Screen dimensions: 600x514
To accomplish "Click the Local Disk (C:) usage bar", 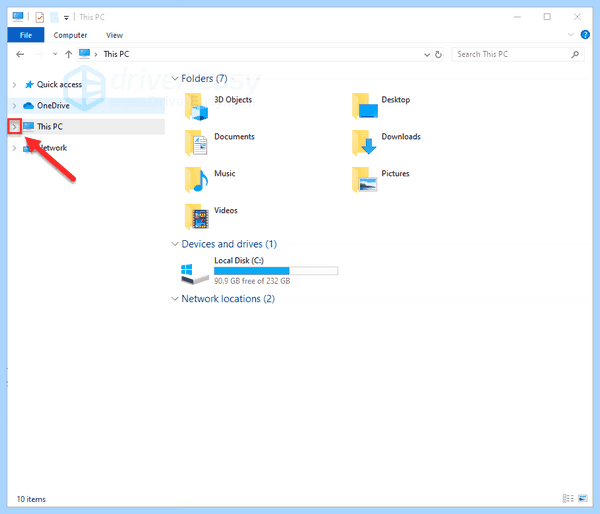I will (x=276, y=271).
